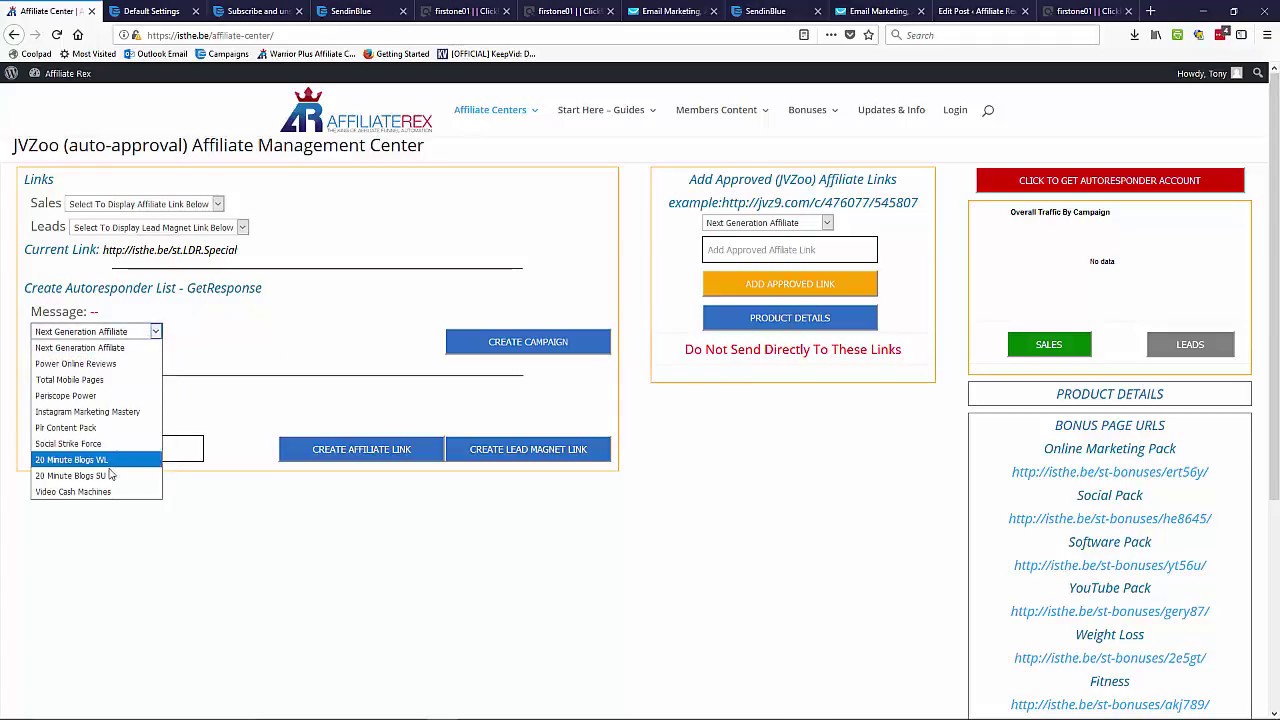Viewport: 1280px width, 720px height.
Task: Click the orange ADD APPROVED LINK button
Action: click(x=790, y=284)
